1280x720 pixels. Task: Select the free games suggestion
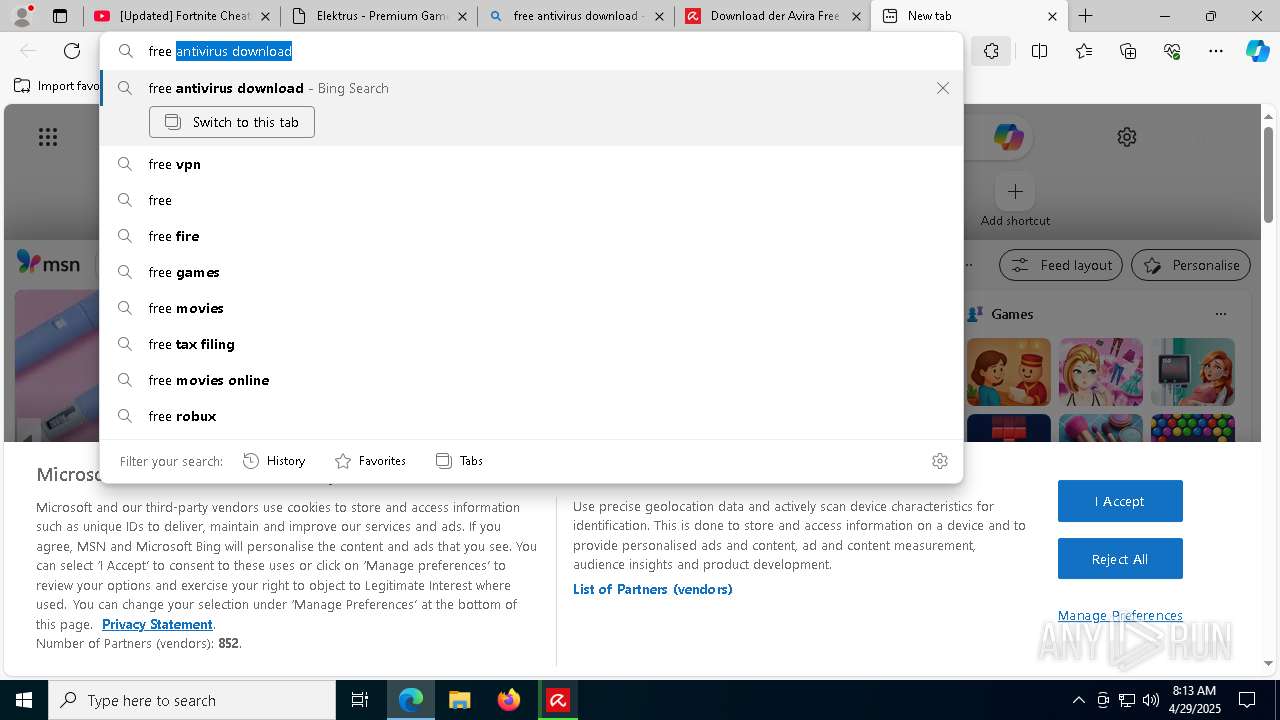[x=531, y=272]
